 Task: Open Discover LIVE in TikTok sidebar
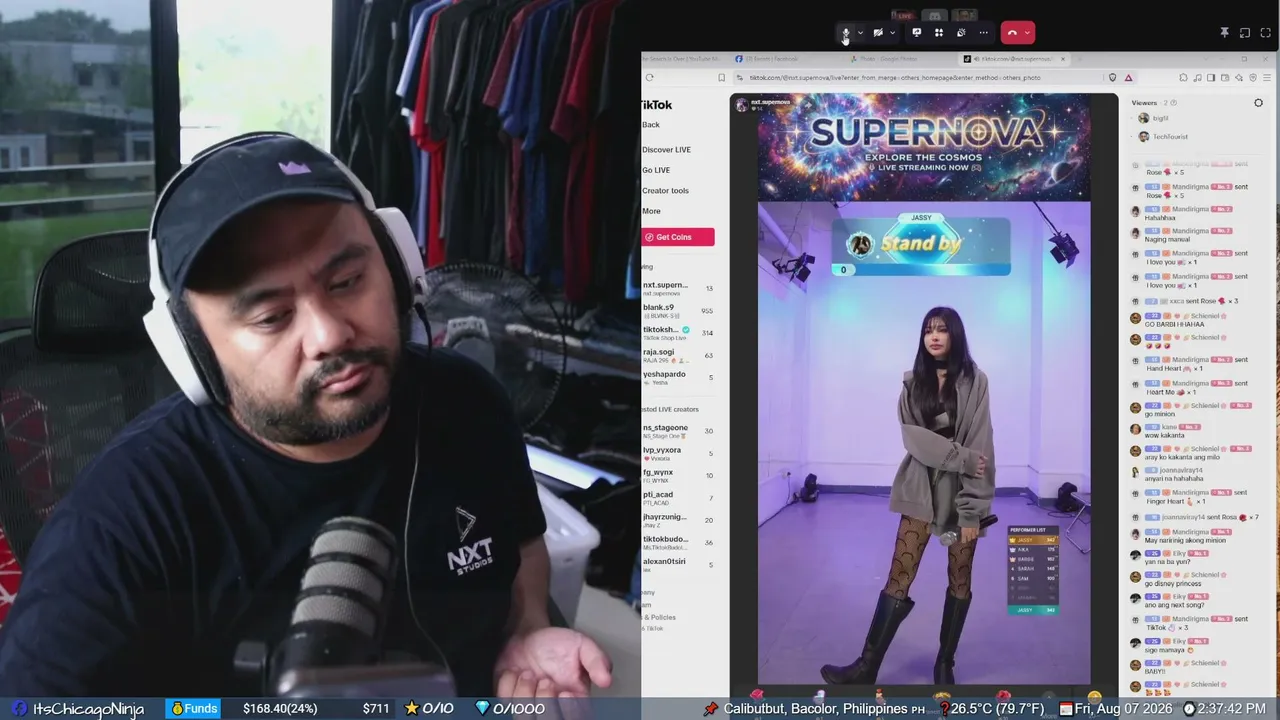pyautogui.click(x=666, y=150)
